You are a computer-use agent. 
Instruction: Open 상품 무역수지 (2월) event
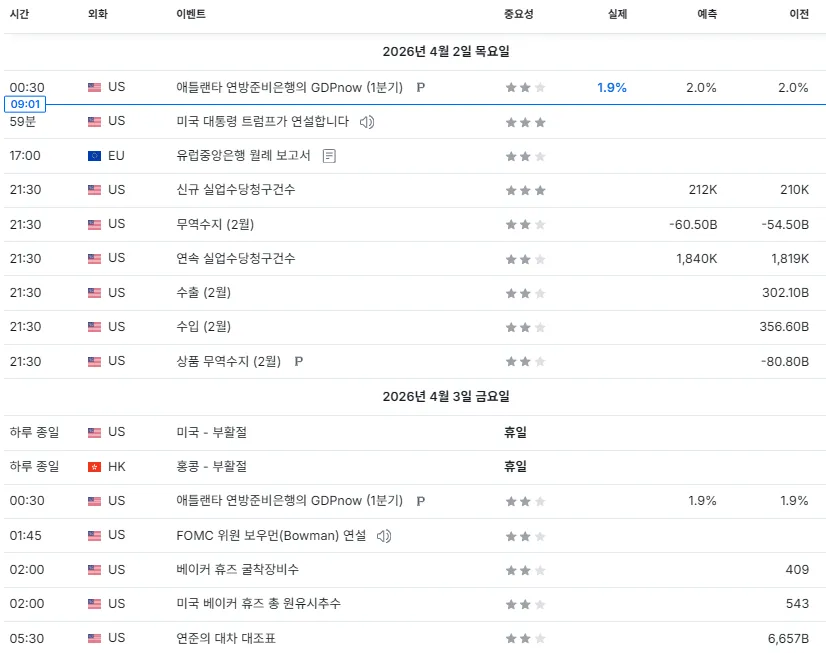(228, 361)
